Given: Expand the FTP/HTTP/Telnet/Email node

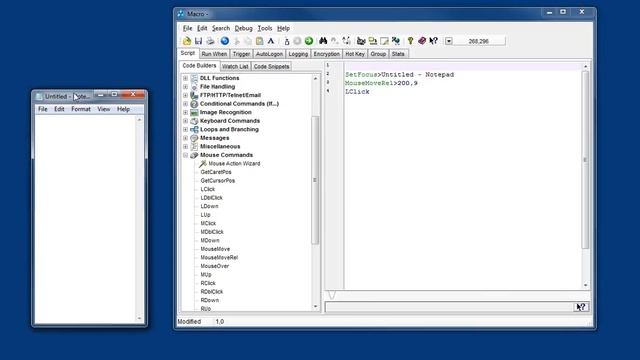Looking at the screenshot, I should pyautogui.click(x=185, y=95).
